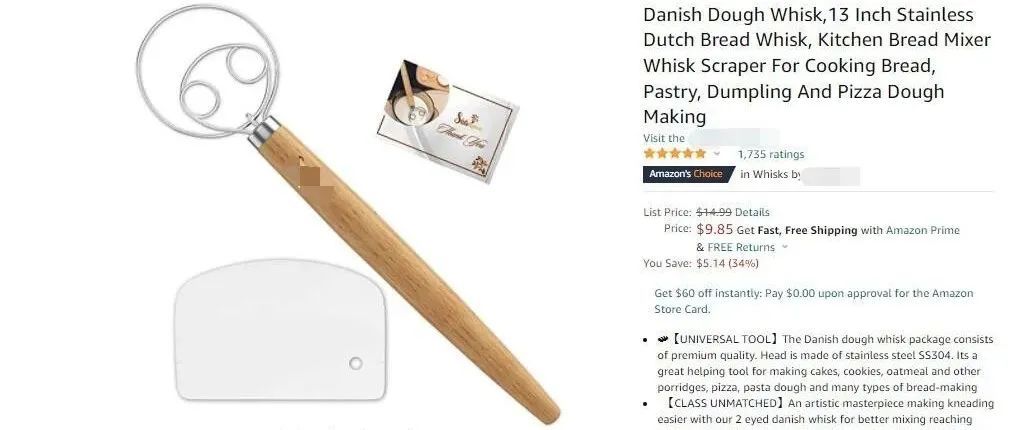Click the thank you card in photo
The height and width of the screenshot is (430, 1012).
pyautogui.click(x=448, y=121)
